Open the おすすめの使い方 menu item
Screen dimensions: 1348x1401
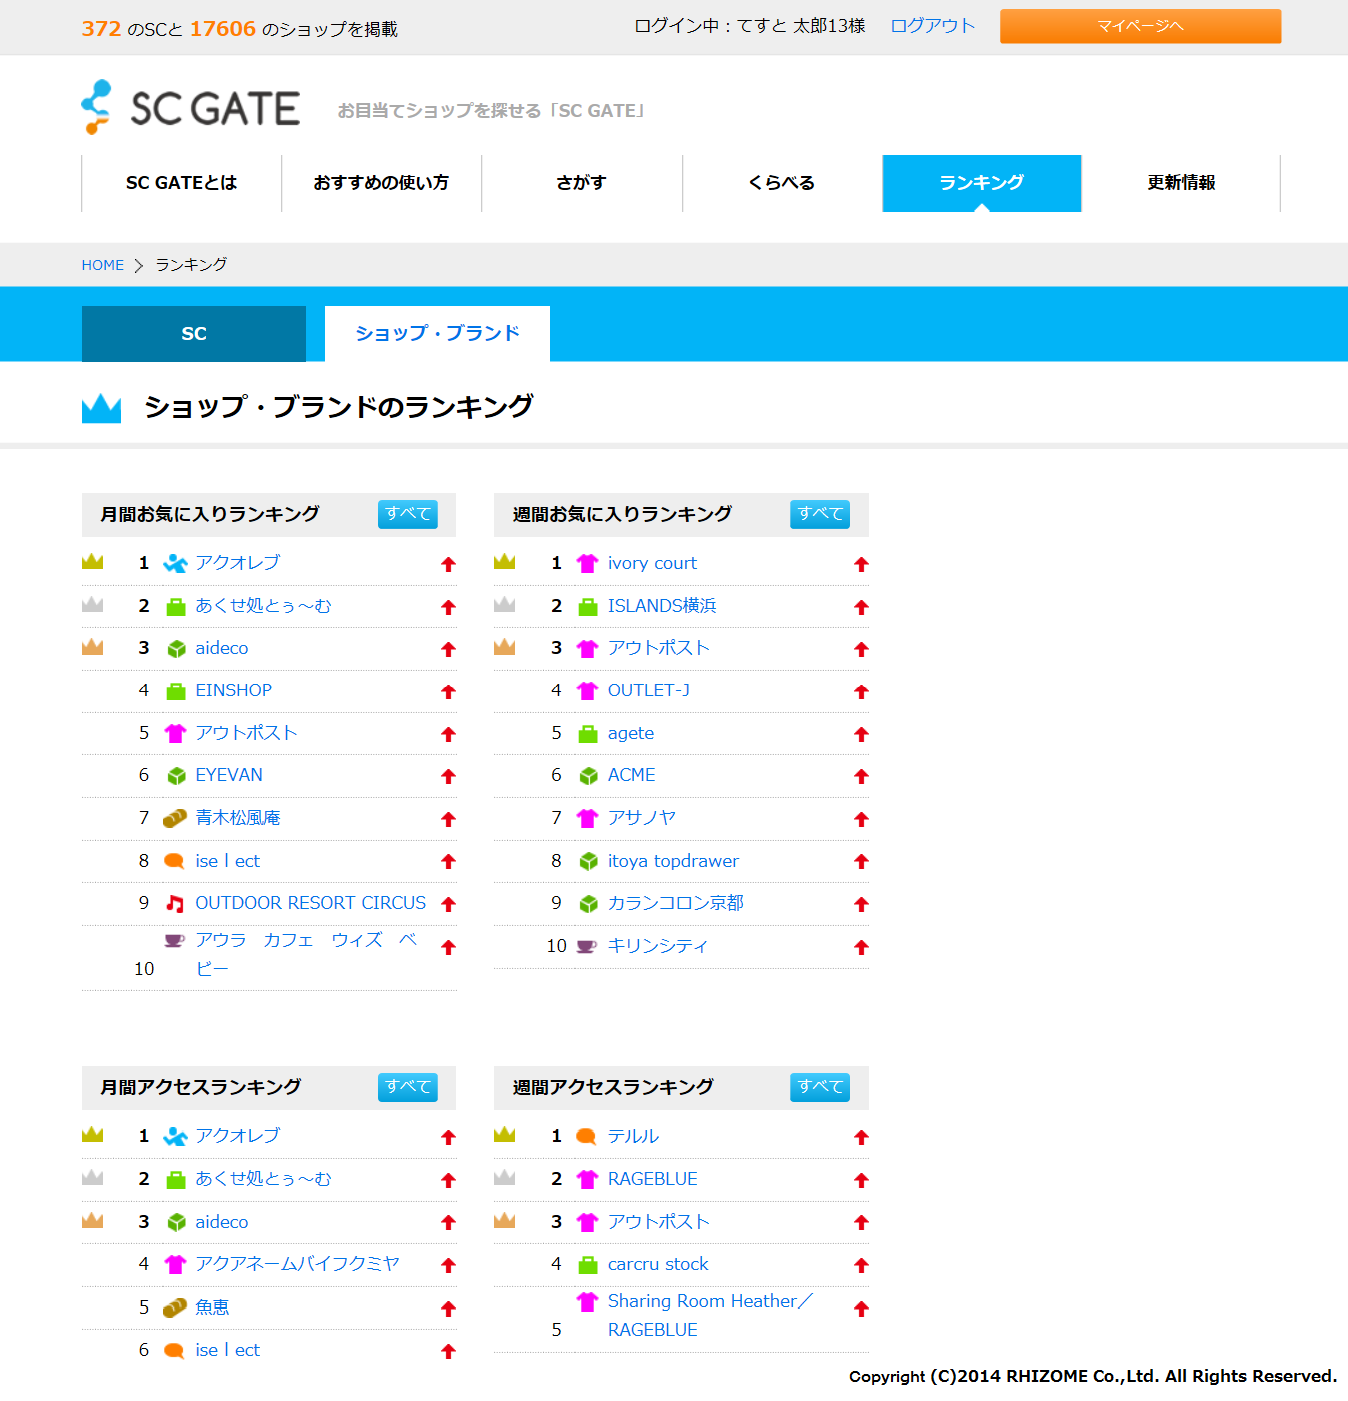click(381, 183)
